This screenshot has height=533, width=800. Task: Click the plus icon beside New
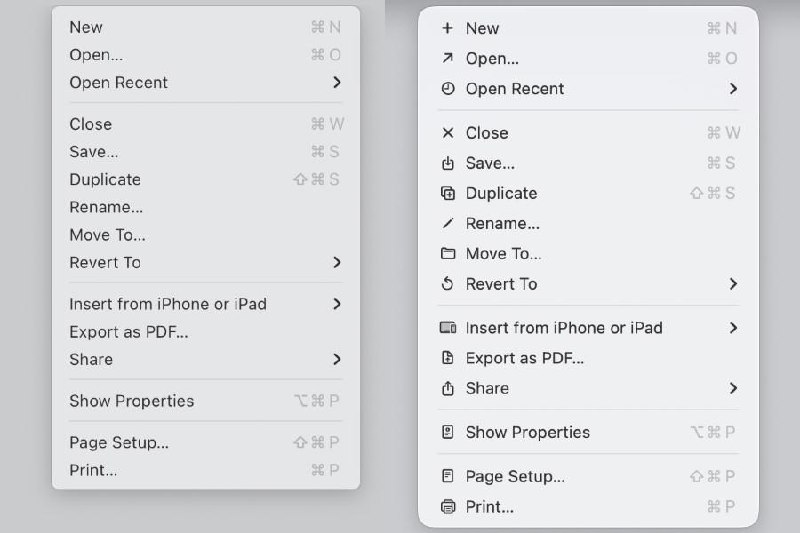coord(447,29)
